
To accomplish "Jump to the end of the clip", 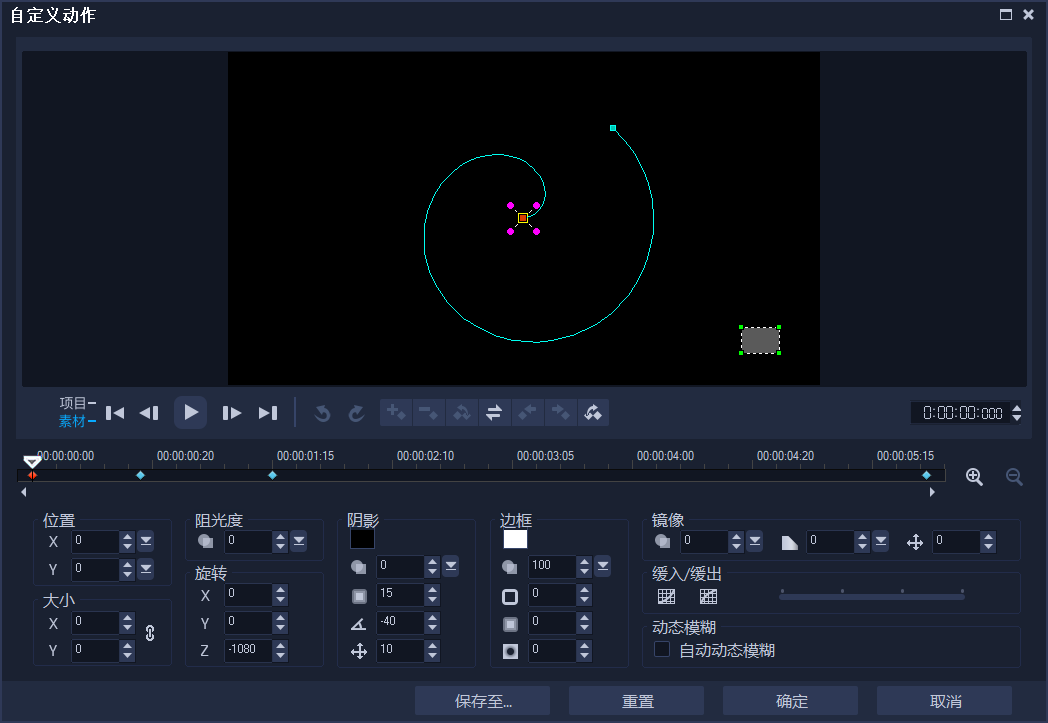I will coord(268,413).
